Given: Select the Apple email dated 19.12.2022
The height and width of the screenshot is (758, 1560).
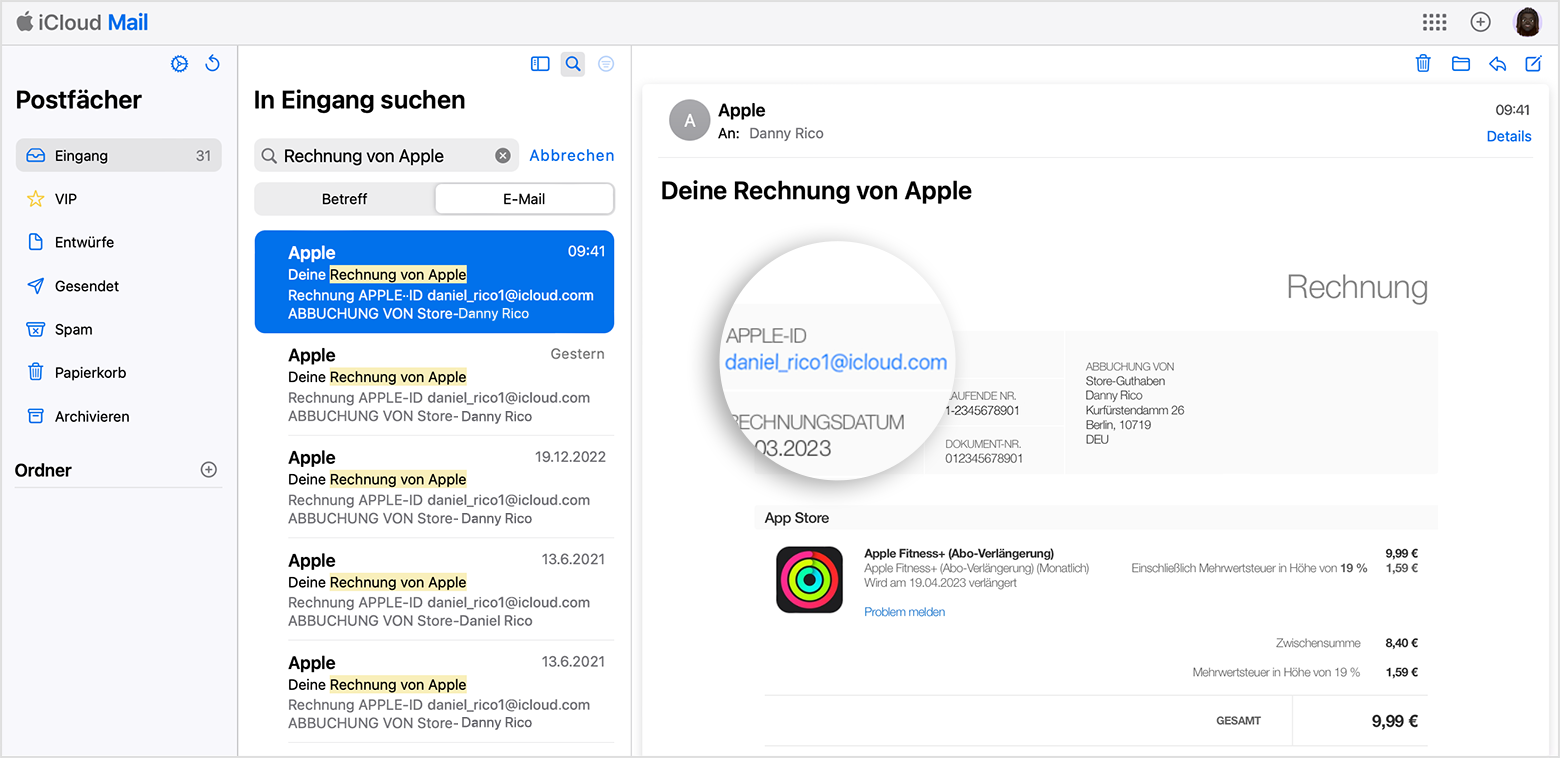Looking at the screenshot, I should [x=434, y=488].
